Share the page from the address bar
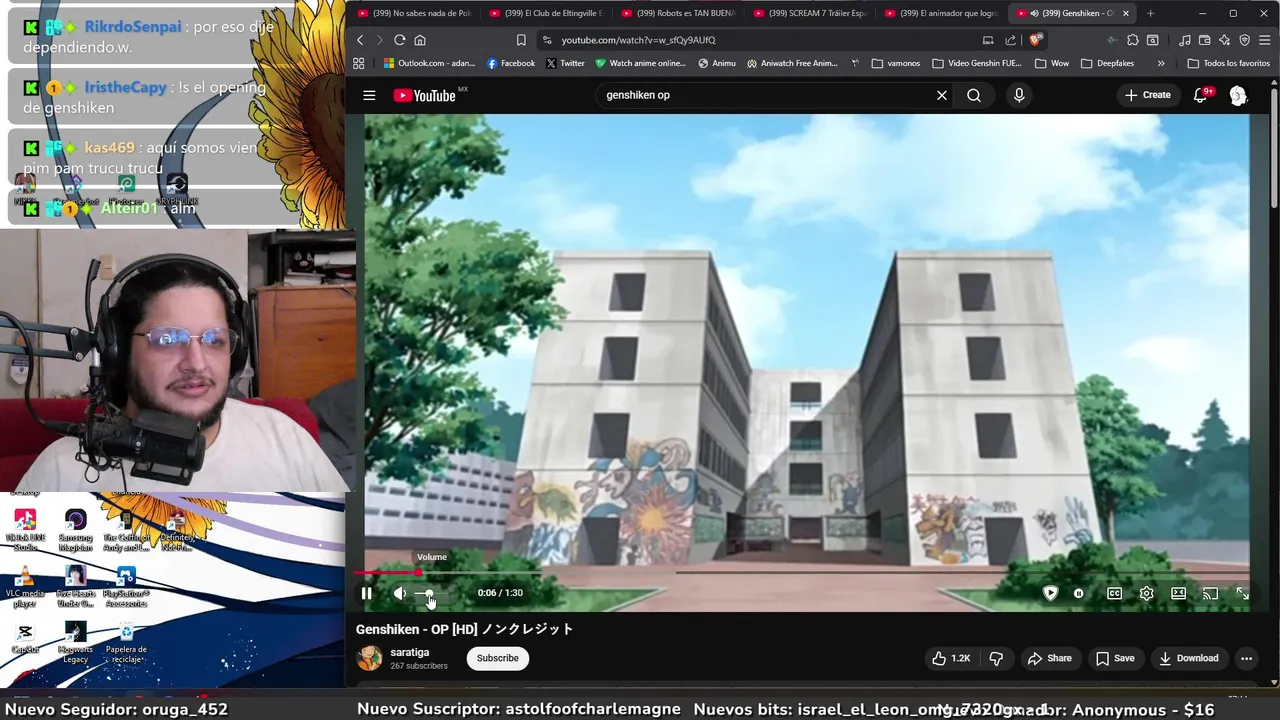This screenshot has width=1280, height=720. click(1010, 40)
